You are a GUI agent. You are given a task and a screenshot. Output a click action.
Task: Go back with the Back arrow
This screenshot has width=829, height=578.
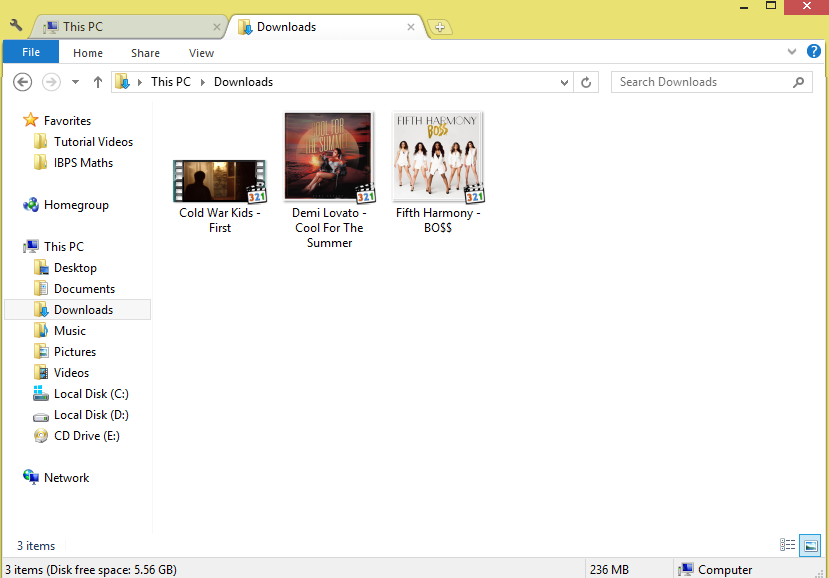point(22,82)
